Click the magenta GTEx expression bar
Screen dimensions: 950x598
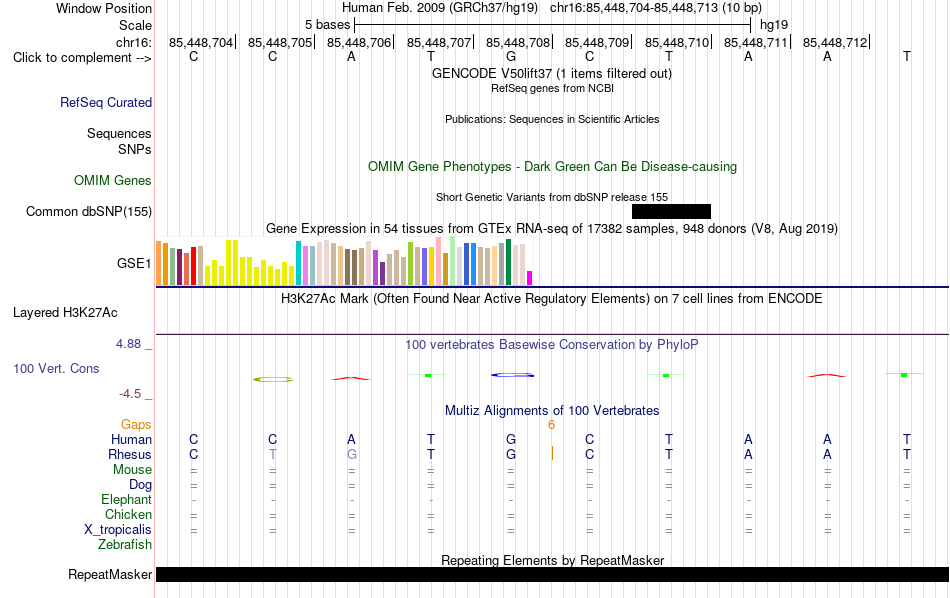tap(530, 278)
